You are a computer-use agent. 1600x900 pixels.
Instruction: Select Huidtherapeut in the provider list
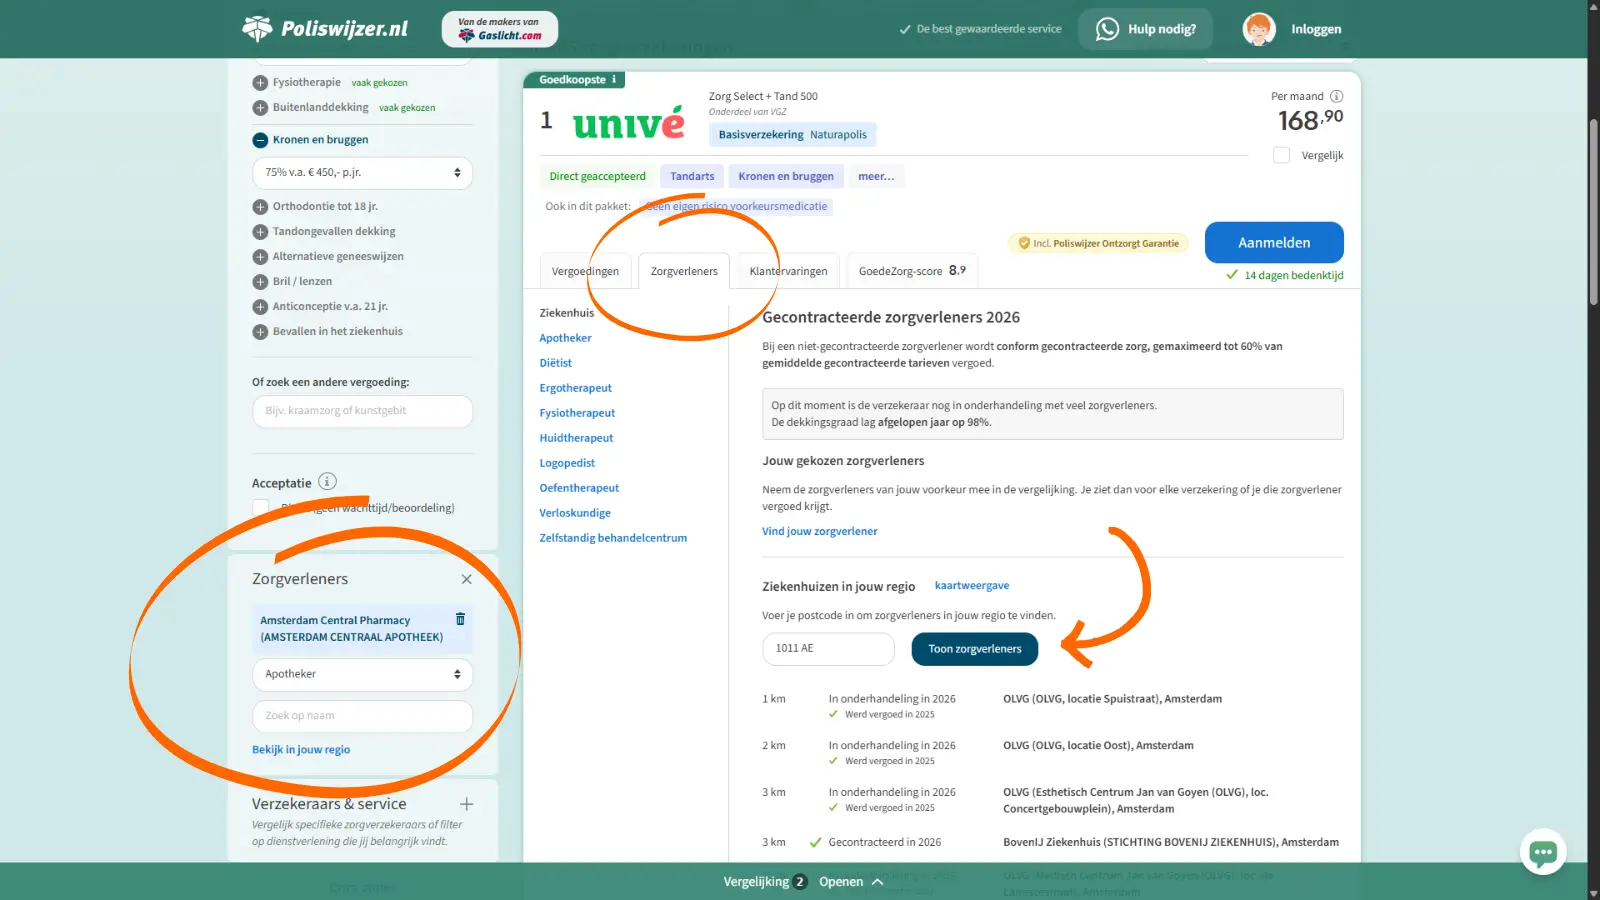click(576, 438)
